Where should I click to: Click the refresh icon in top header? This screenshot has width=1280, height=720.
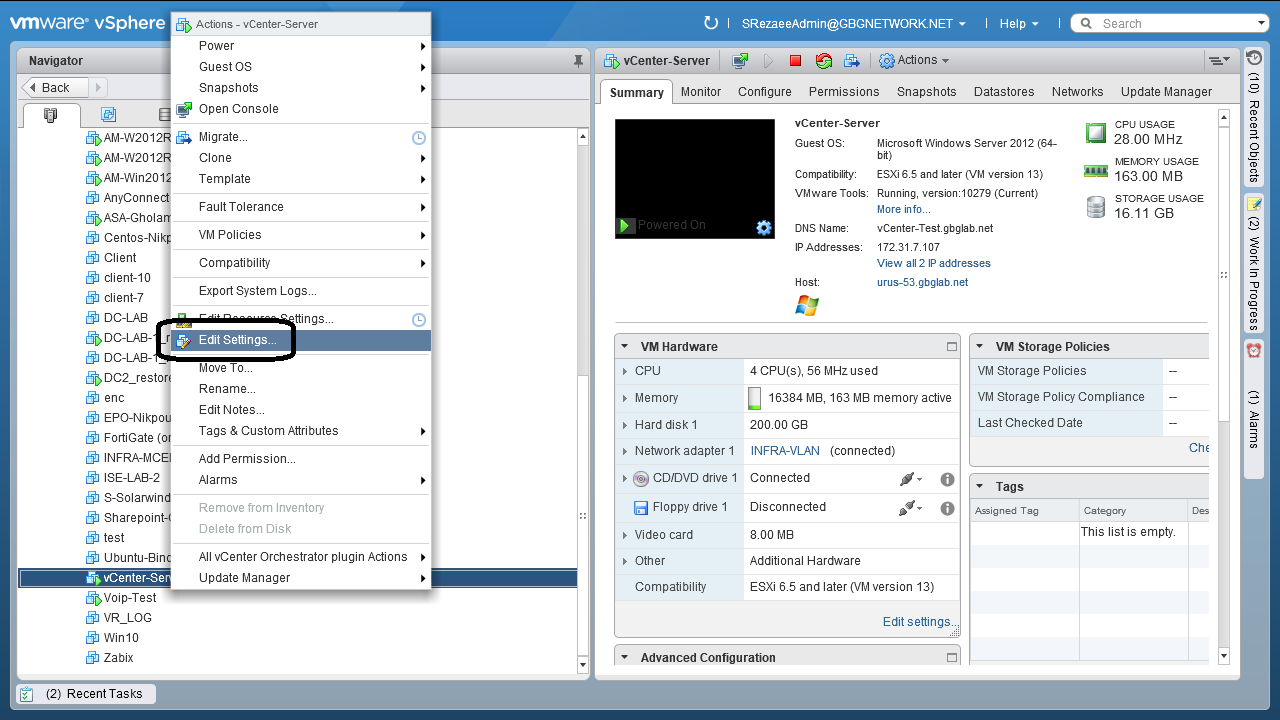pos(711,23)
